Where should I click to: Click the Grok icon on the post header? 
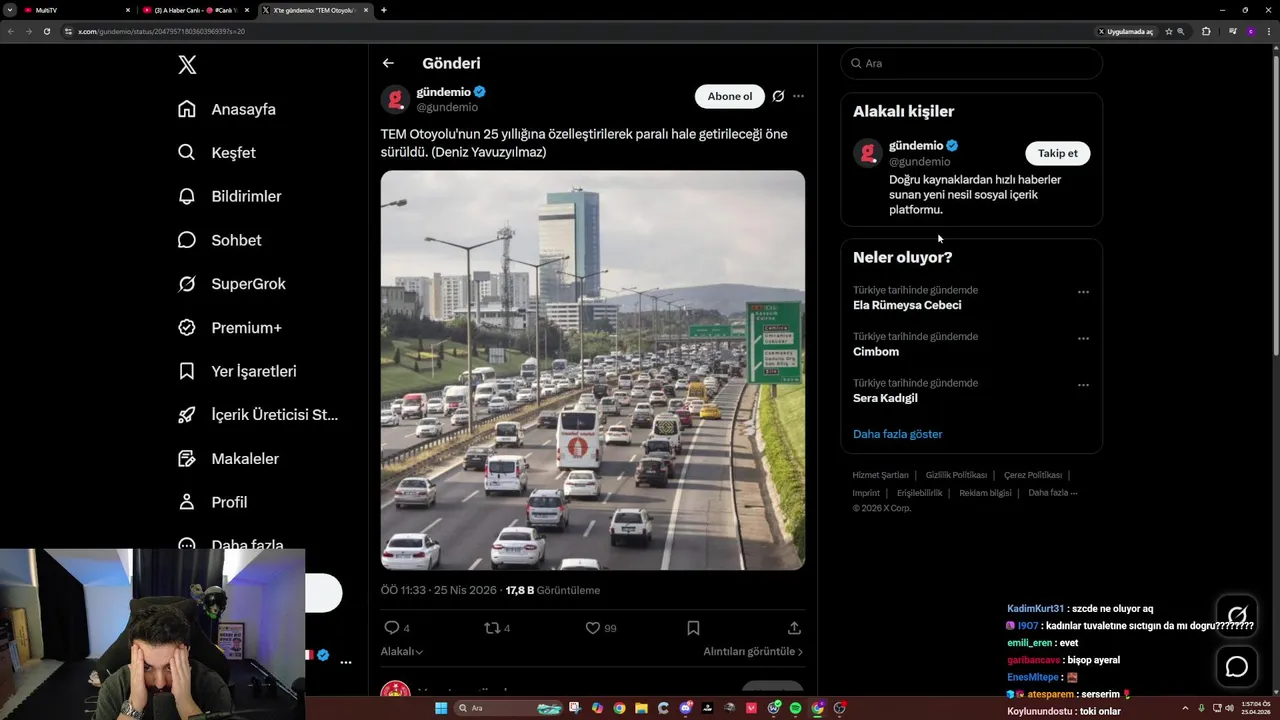click(778, 96)
